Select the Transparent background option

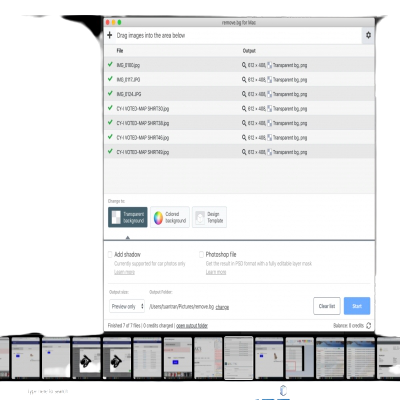tap(128, 217)
